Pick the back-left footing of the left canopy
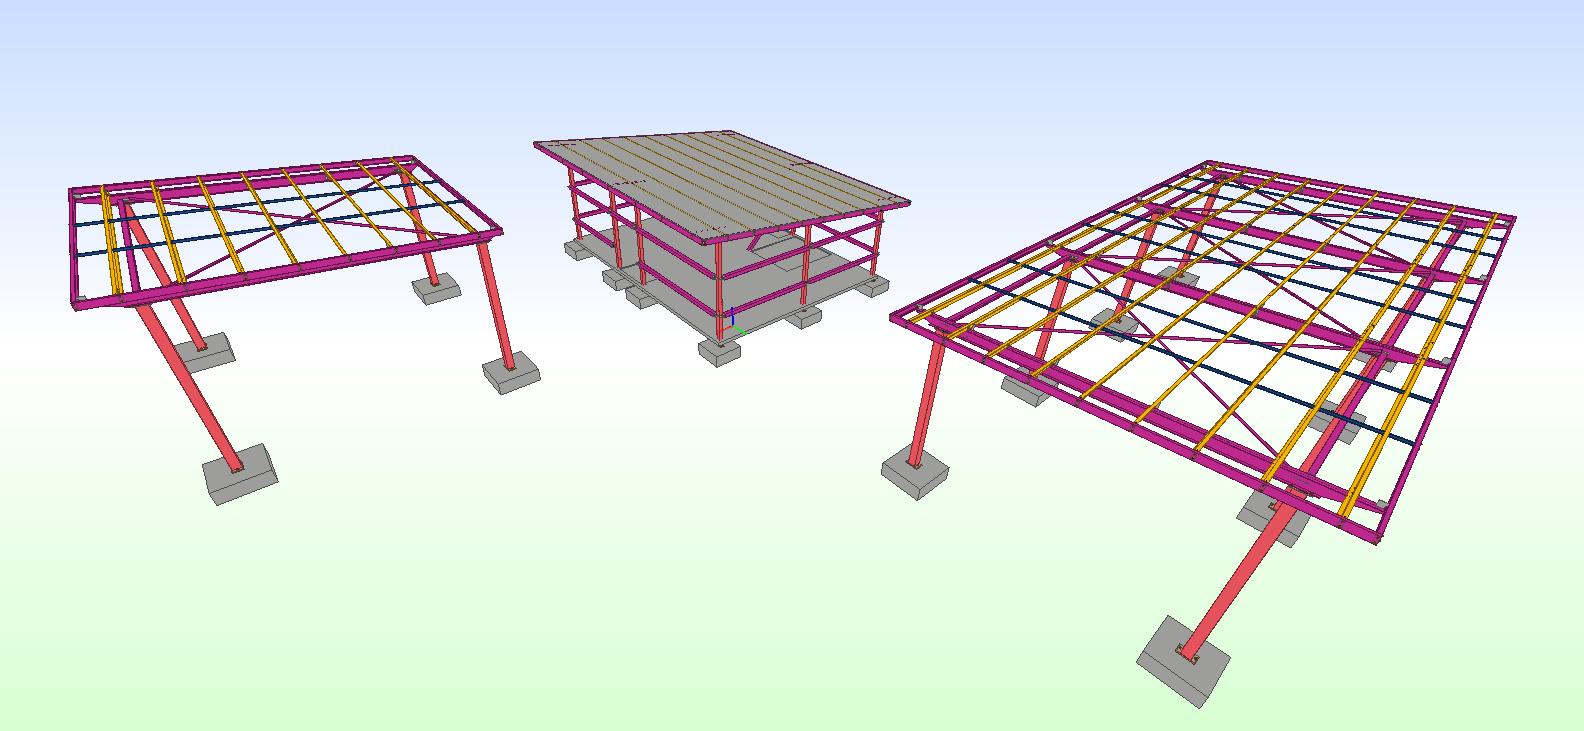Image resolution: width=1584 pixels, height=731 pixels. 207,352
